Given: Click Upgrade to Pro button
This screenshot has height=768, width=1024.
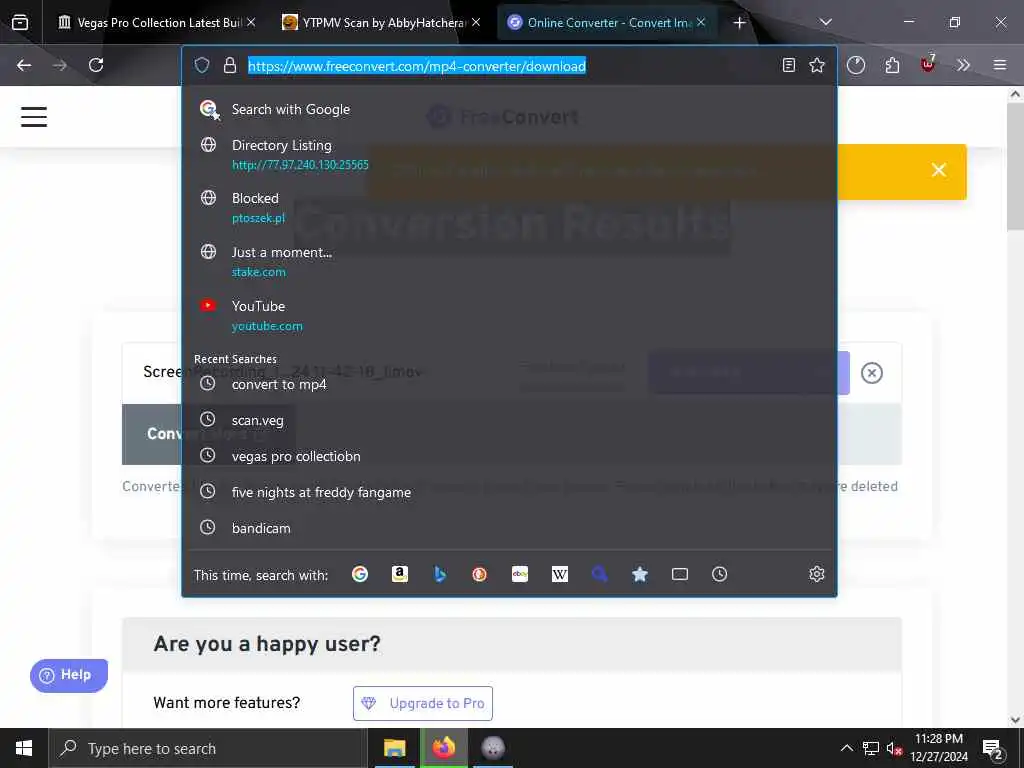Looking at the screenshot, I should 423,703.
